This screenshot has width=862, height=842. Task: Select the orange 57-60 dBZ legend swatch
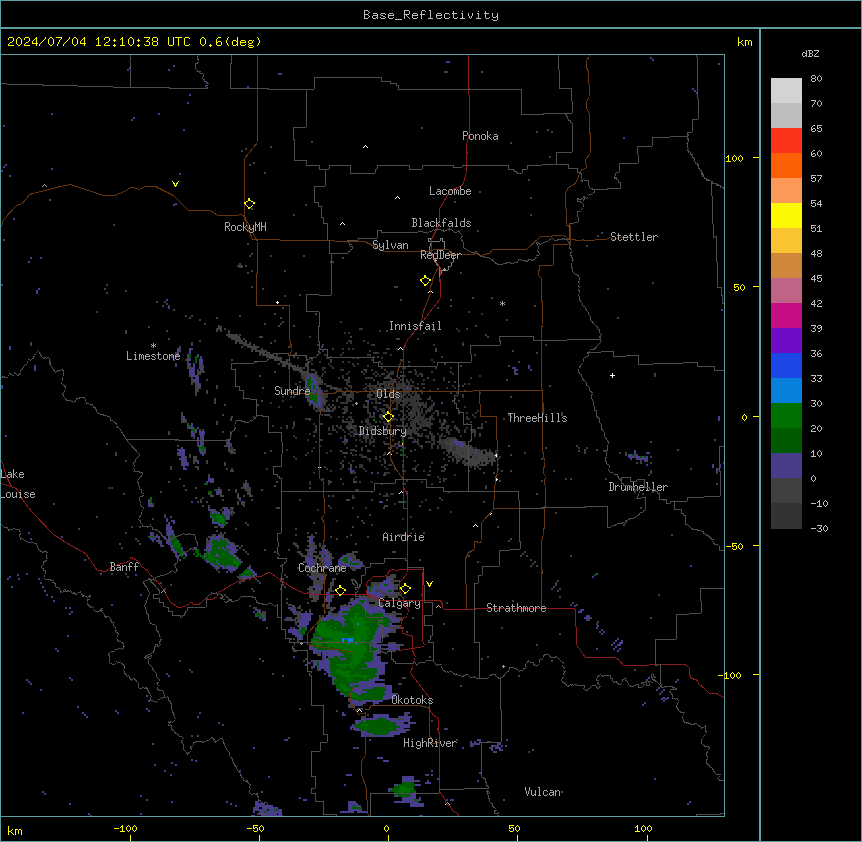pos(786,165)
